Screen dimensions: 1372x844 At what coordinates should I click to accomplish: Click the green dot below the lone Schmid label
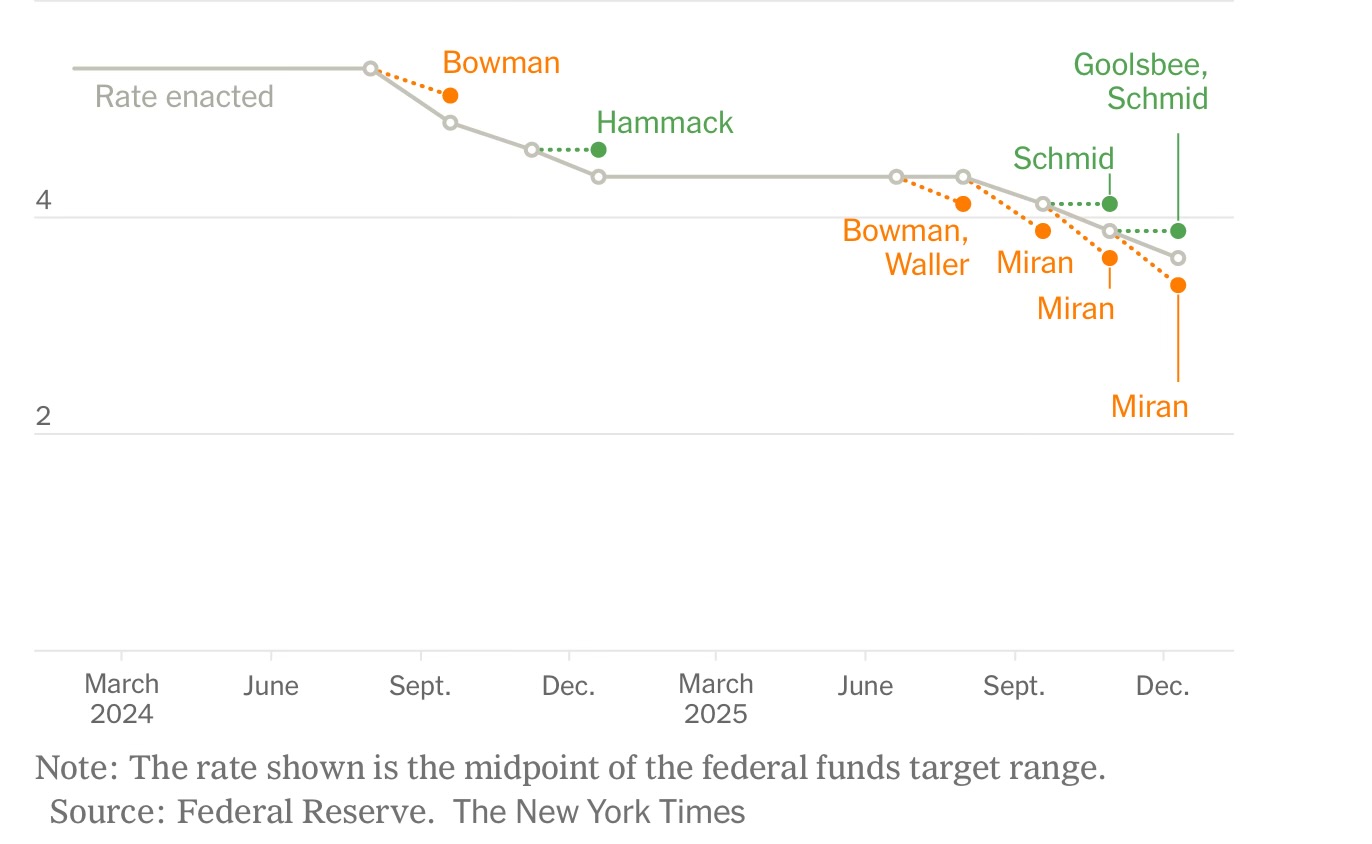pyautogui.click(x=1109, y=204)
